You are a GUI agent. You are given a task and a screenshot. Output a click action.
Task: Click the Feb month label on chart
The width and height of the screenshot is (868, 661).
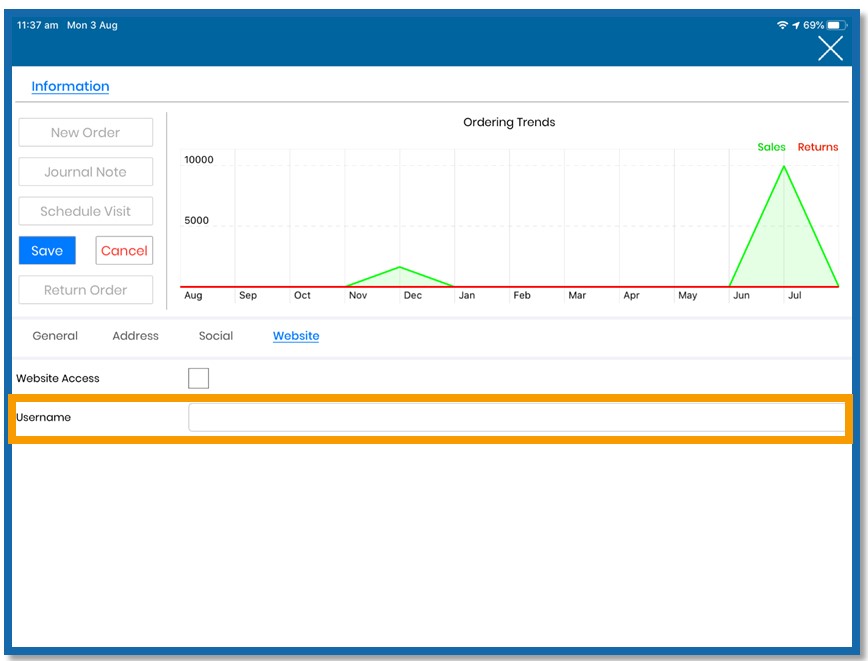pyautogui.click(x=521, y=295)
